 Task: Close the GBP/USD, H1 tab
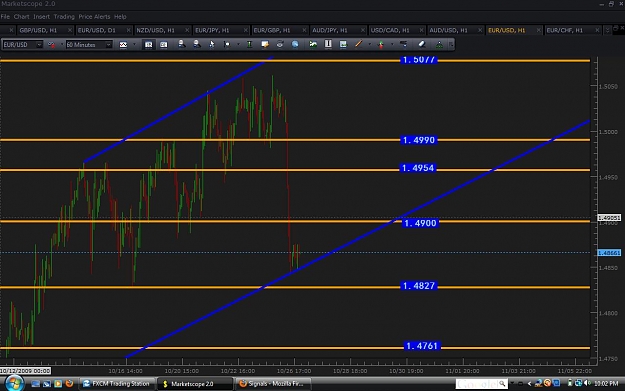(70, 30)
